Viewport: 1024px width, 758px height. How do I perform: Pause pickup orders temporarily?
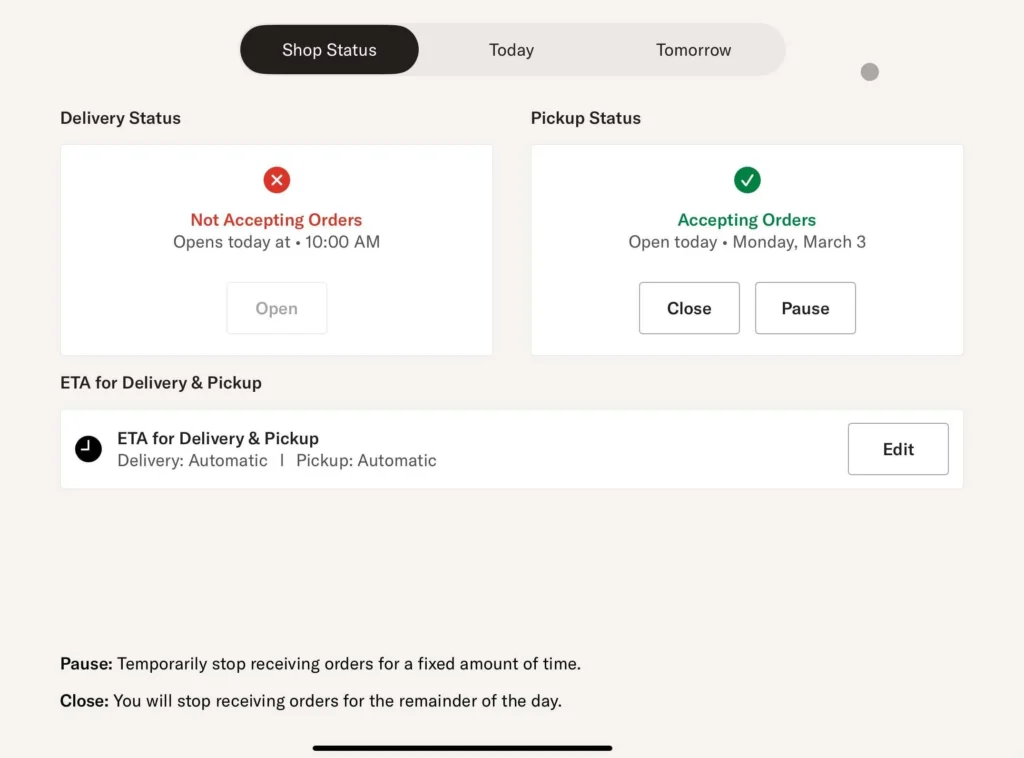pos(805,308)
